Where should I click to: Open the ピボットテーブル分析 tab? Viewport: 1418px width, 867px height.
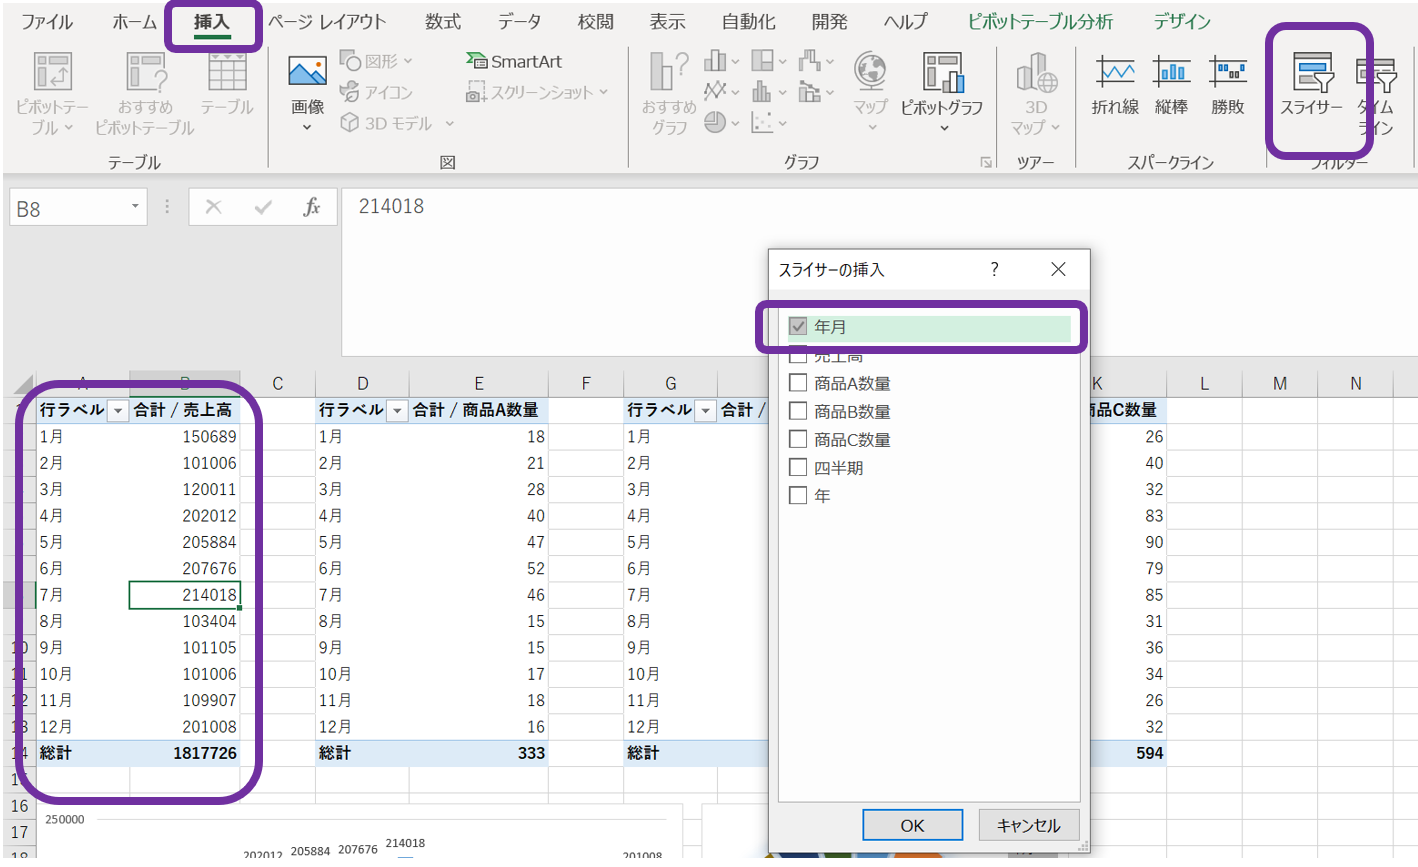1040,21
